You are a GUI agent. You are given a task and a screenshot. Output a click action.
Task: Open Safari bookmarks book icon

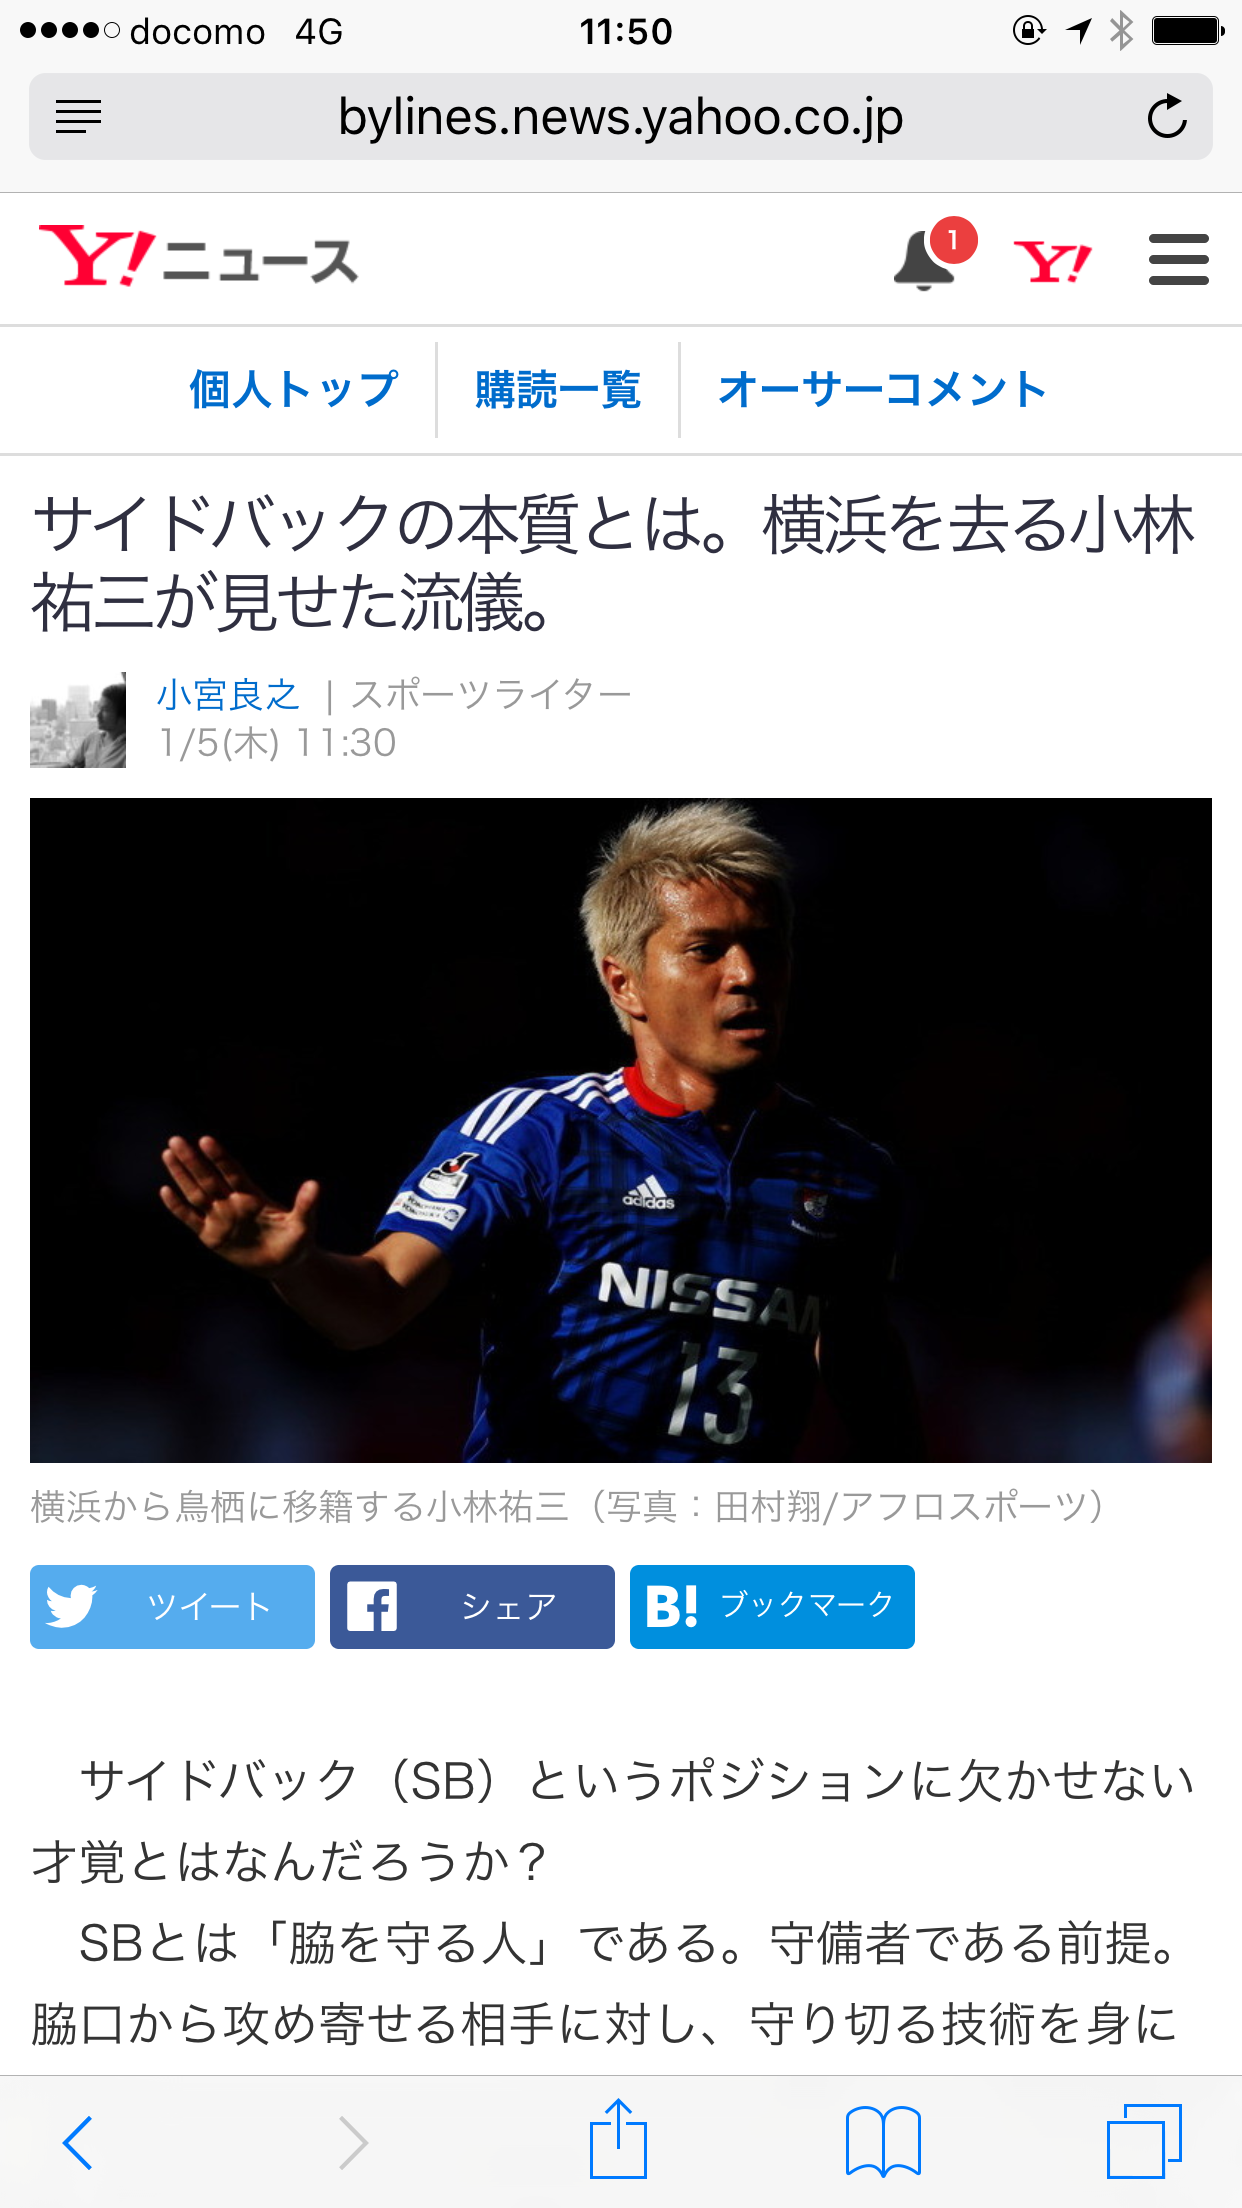click(883, 2141)
